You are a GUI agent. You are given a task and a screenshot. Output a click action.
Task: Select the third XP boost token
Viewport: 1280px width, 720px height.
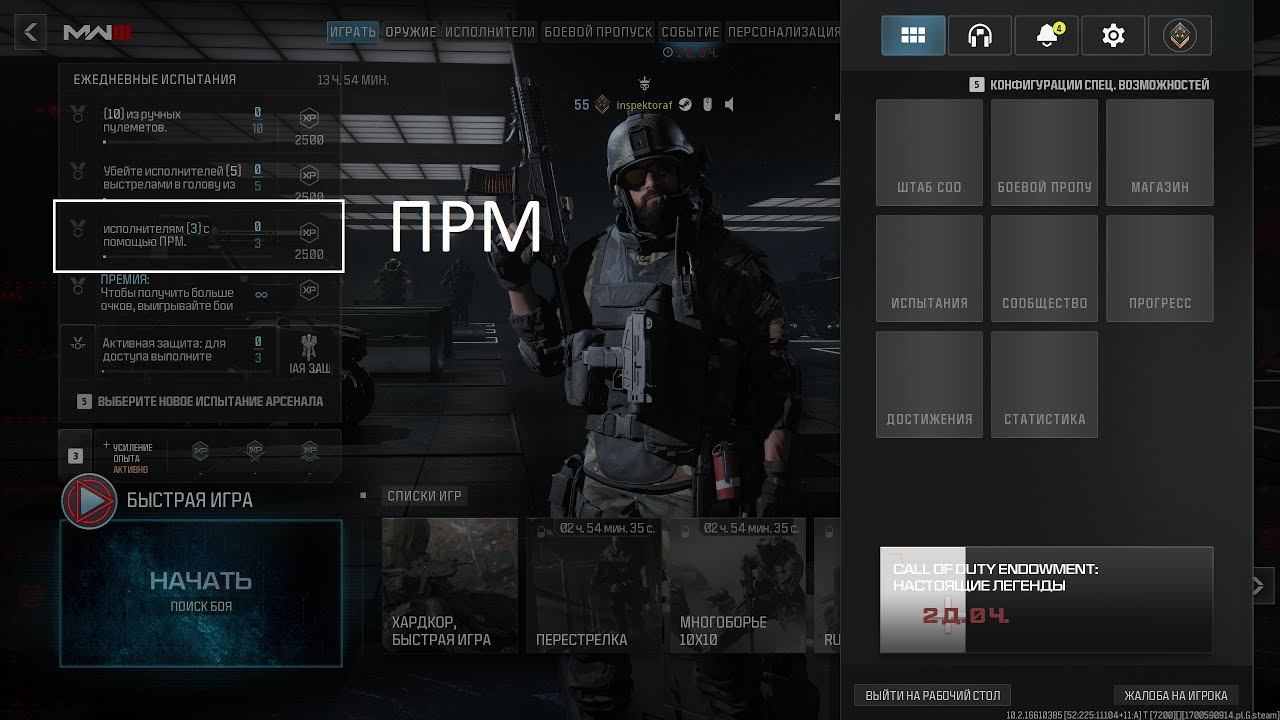(310, 450)
